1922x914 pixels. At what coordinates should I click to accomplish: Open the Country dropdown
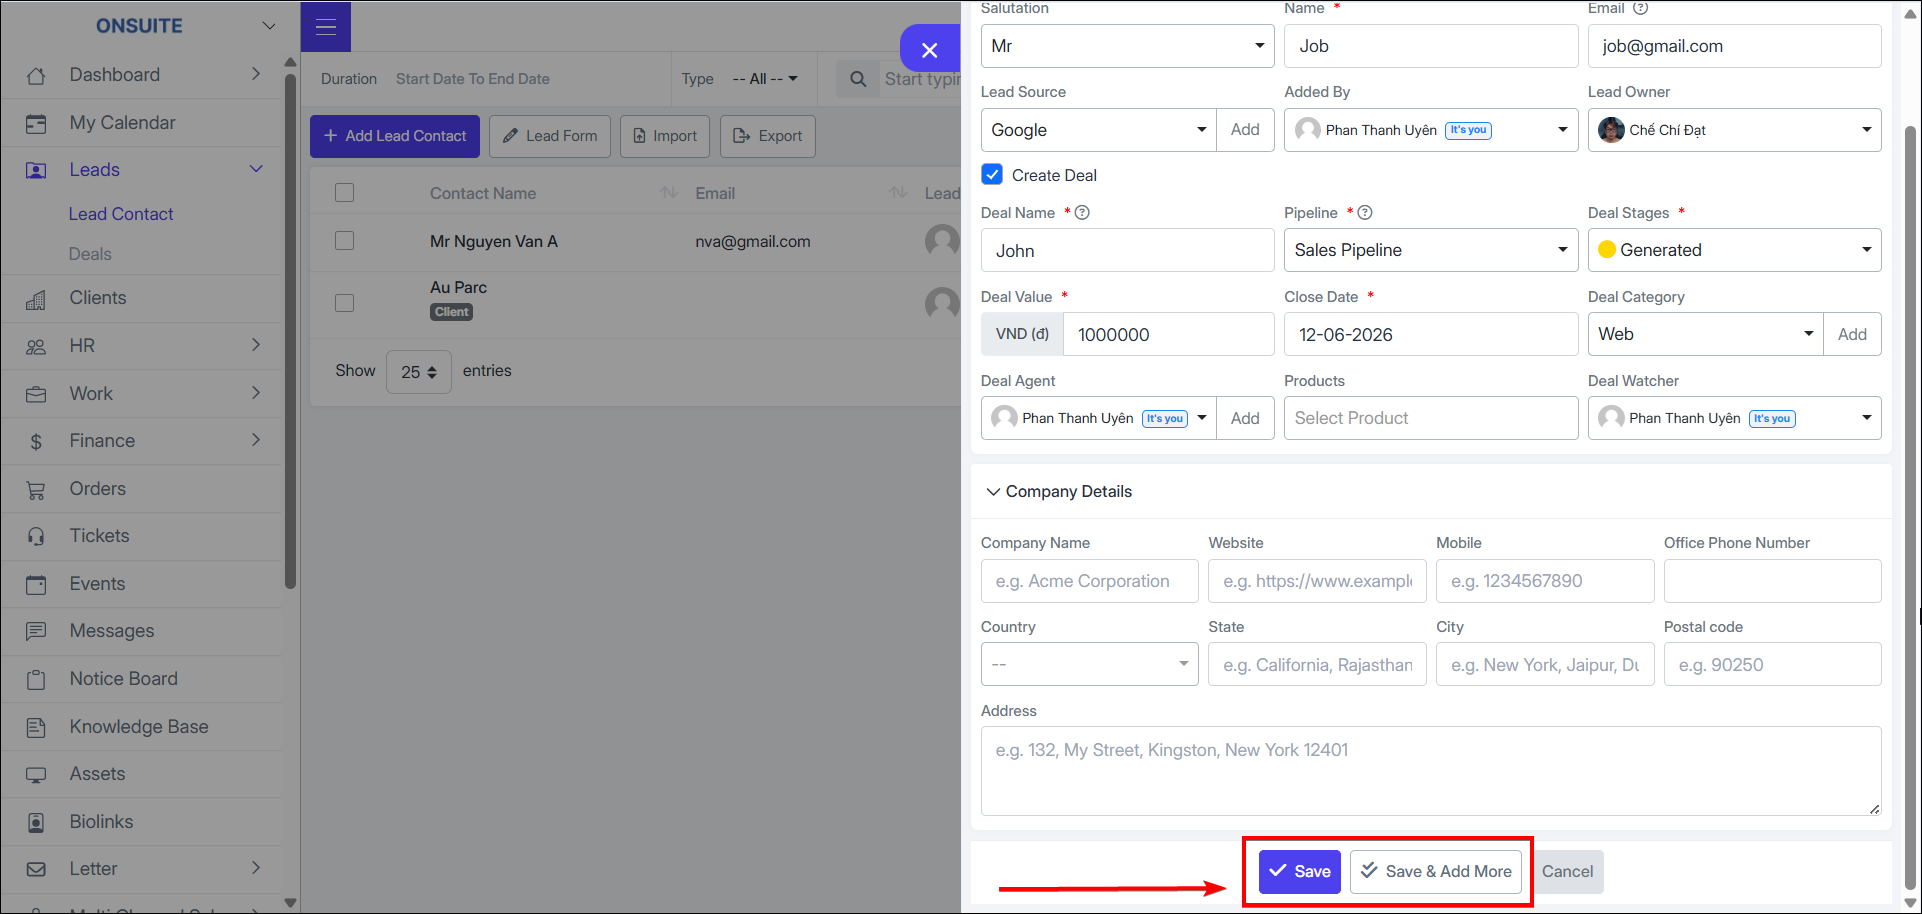click(x=1090, y=664)
